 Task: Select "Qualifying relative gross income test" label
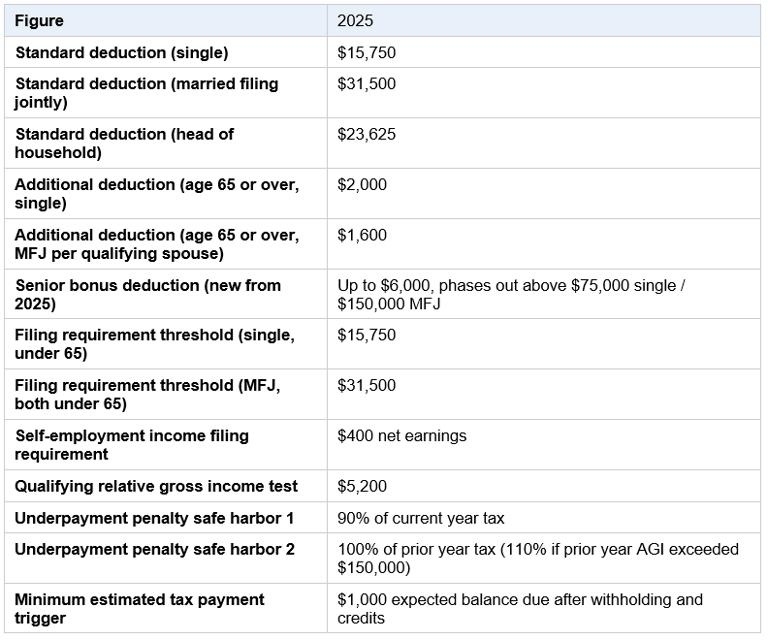(156, 487)
